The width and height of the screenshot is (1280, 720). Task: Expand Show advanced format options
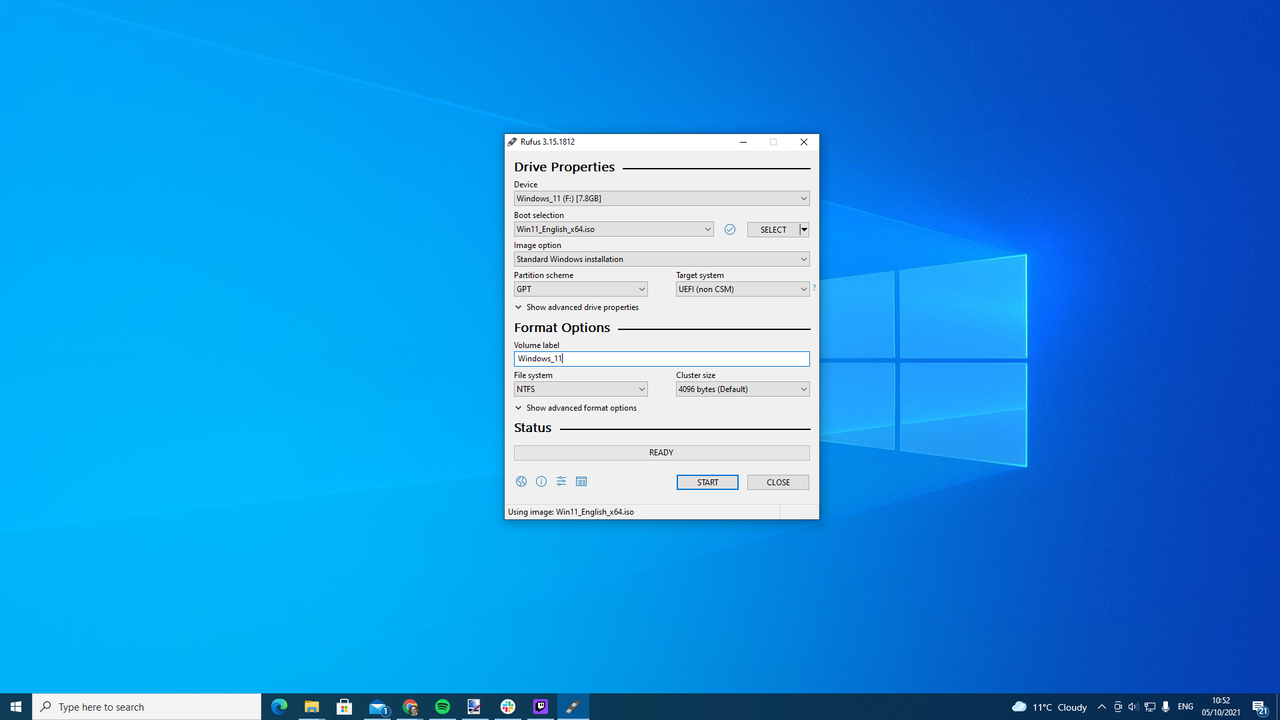point(576,408)
